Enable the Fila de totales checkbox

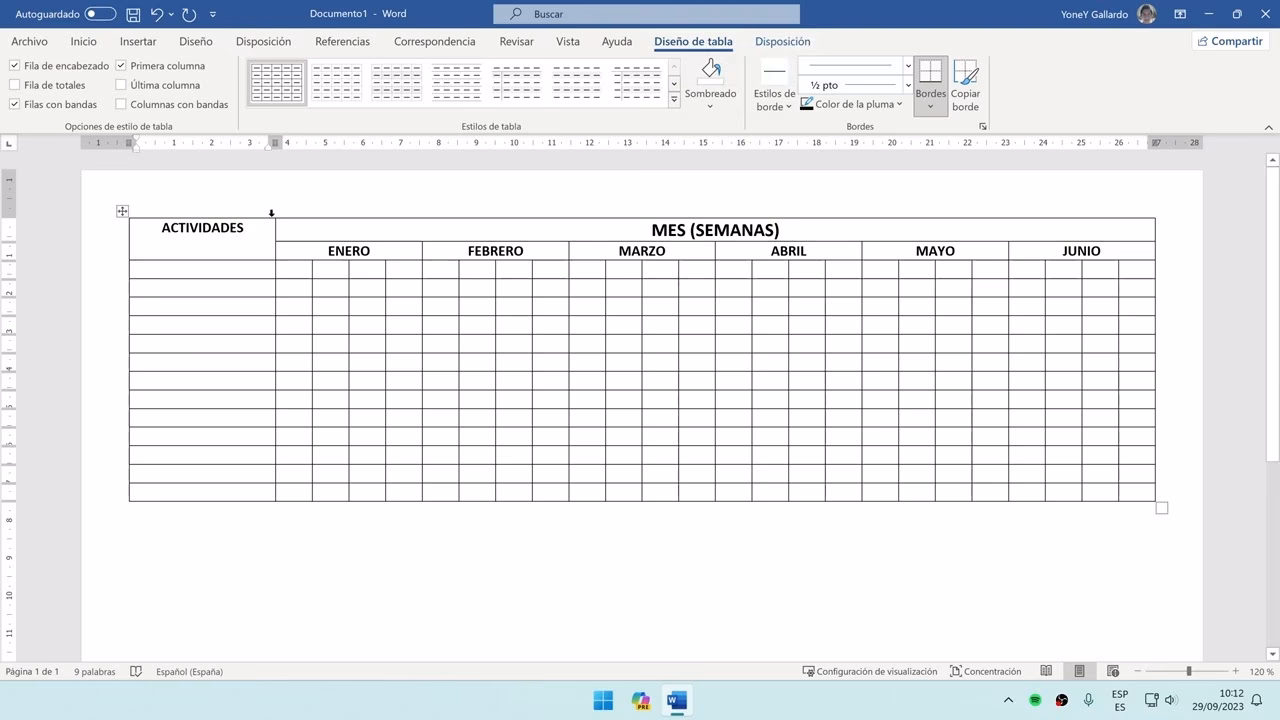coord(15,85)
